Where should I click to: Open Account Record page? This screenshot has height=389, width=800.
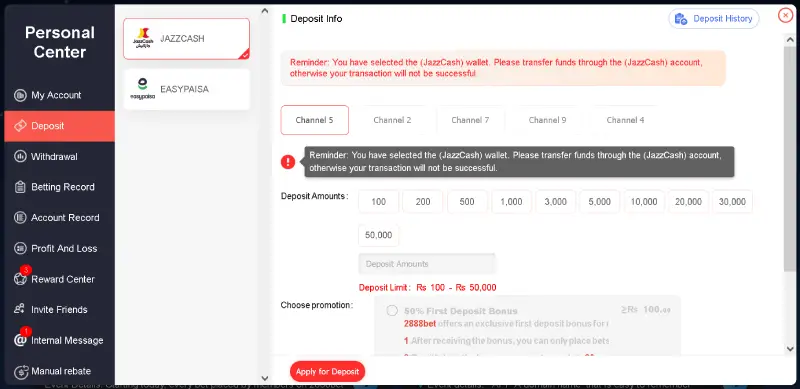click(59, 218)
